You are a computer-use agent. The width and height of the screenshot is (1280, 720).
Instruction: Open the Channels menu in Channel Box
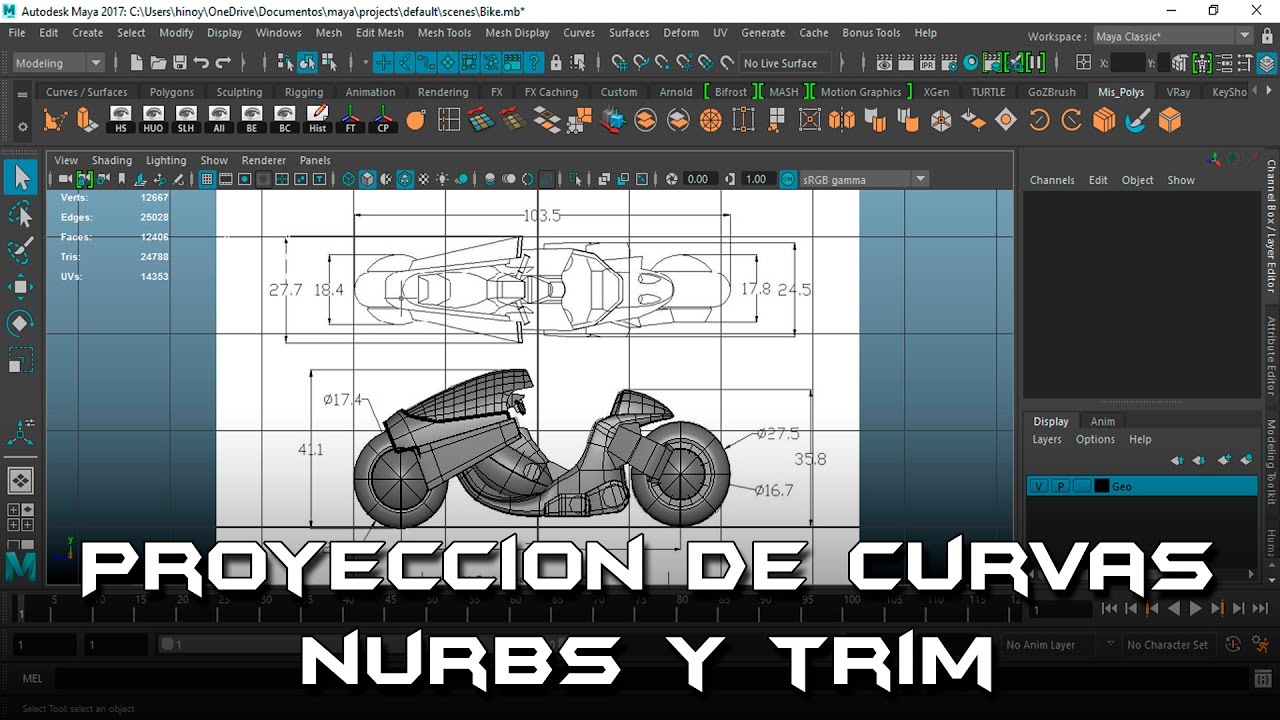(x=1052, y=180)
